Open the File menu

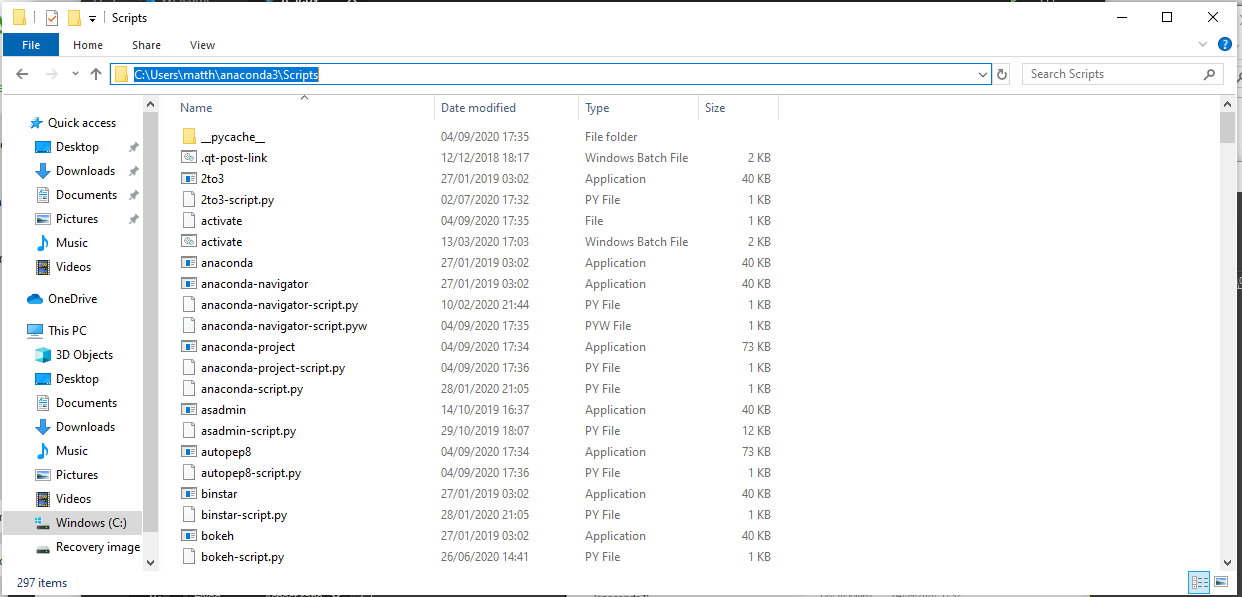[x=31, y=45]
